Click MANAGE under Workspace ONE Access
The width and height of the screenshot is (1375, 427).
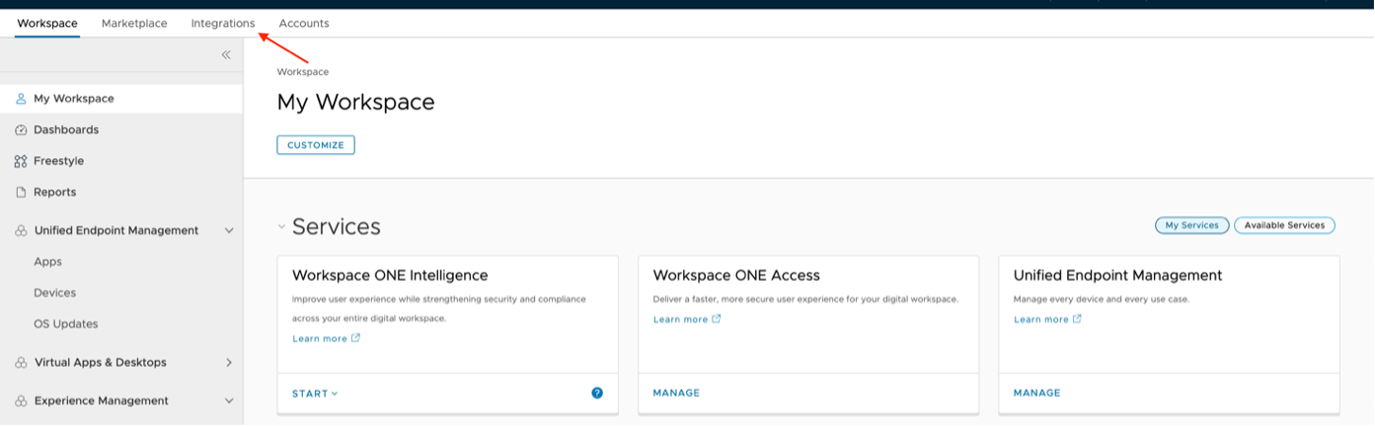676,393
